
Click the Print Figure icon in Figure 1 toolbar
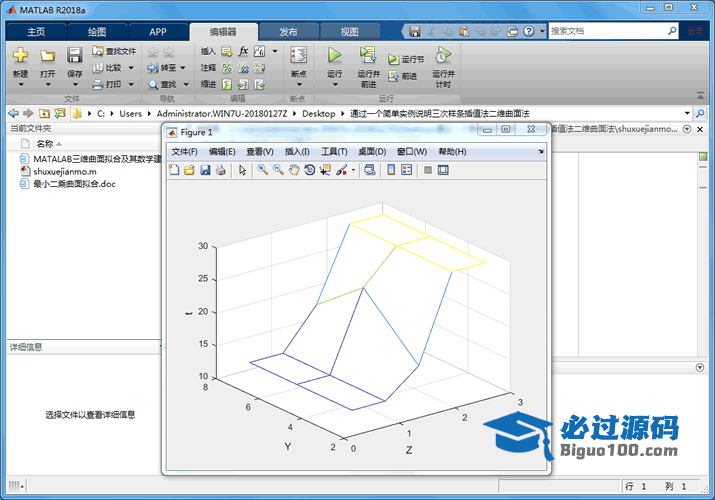221,170
